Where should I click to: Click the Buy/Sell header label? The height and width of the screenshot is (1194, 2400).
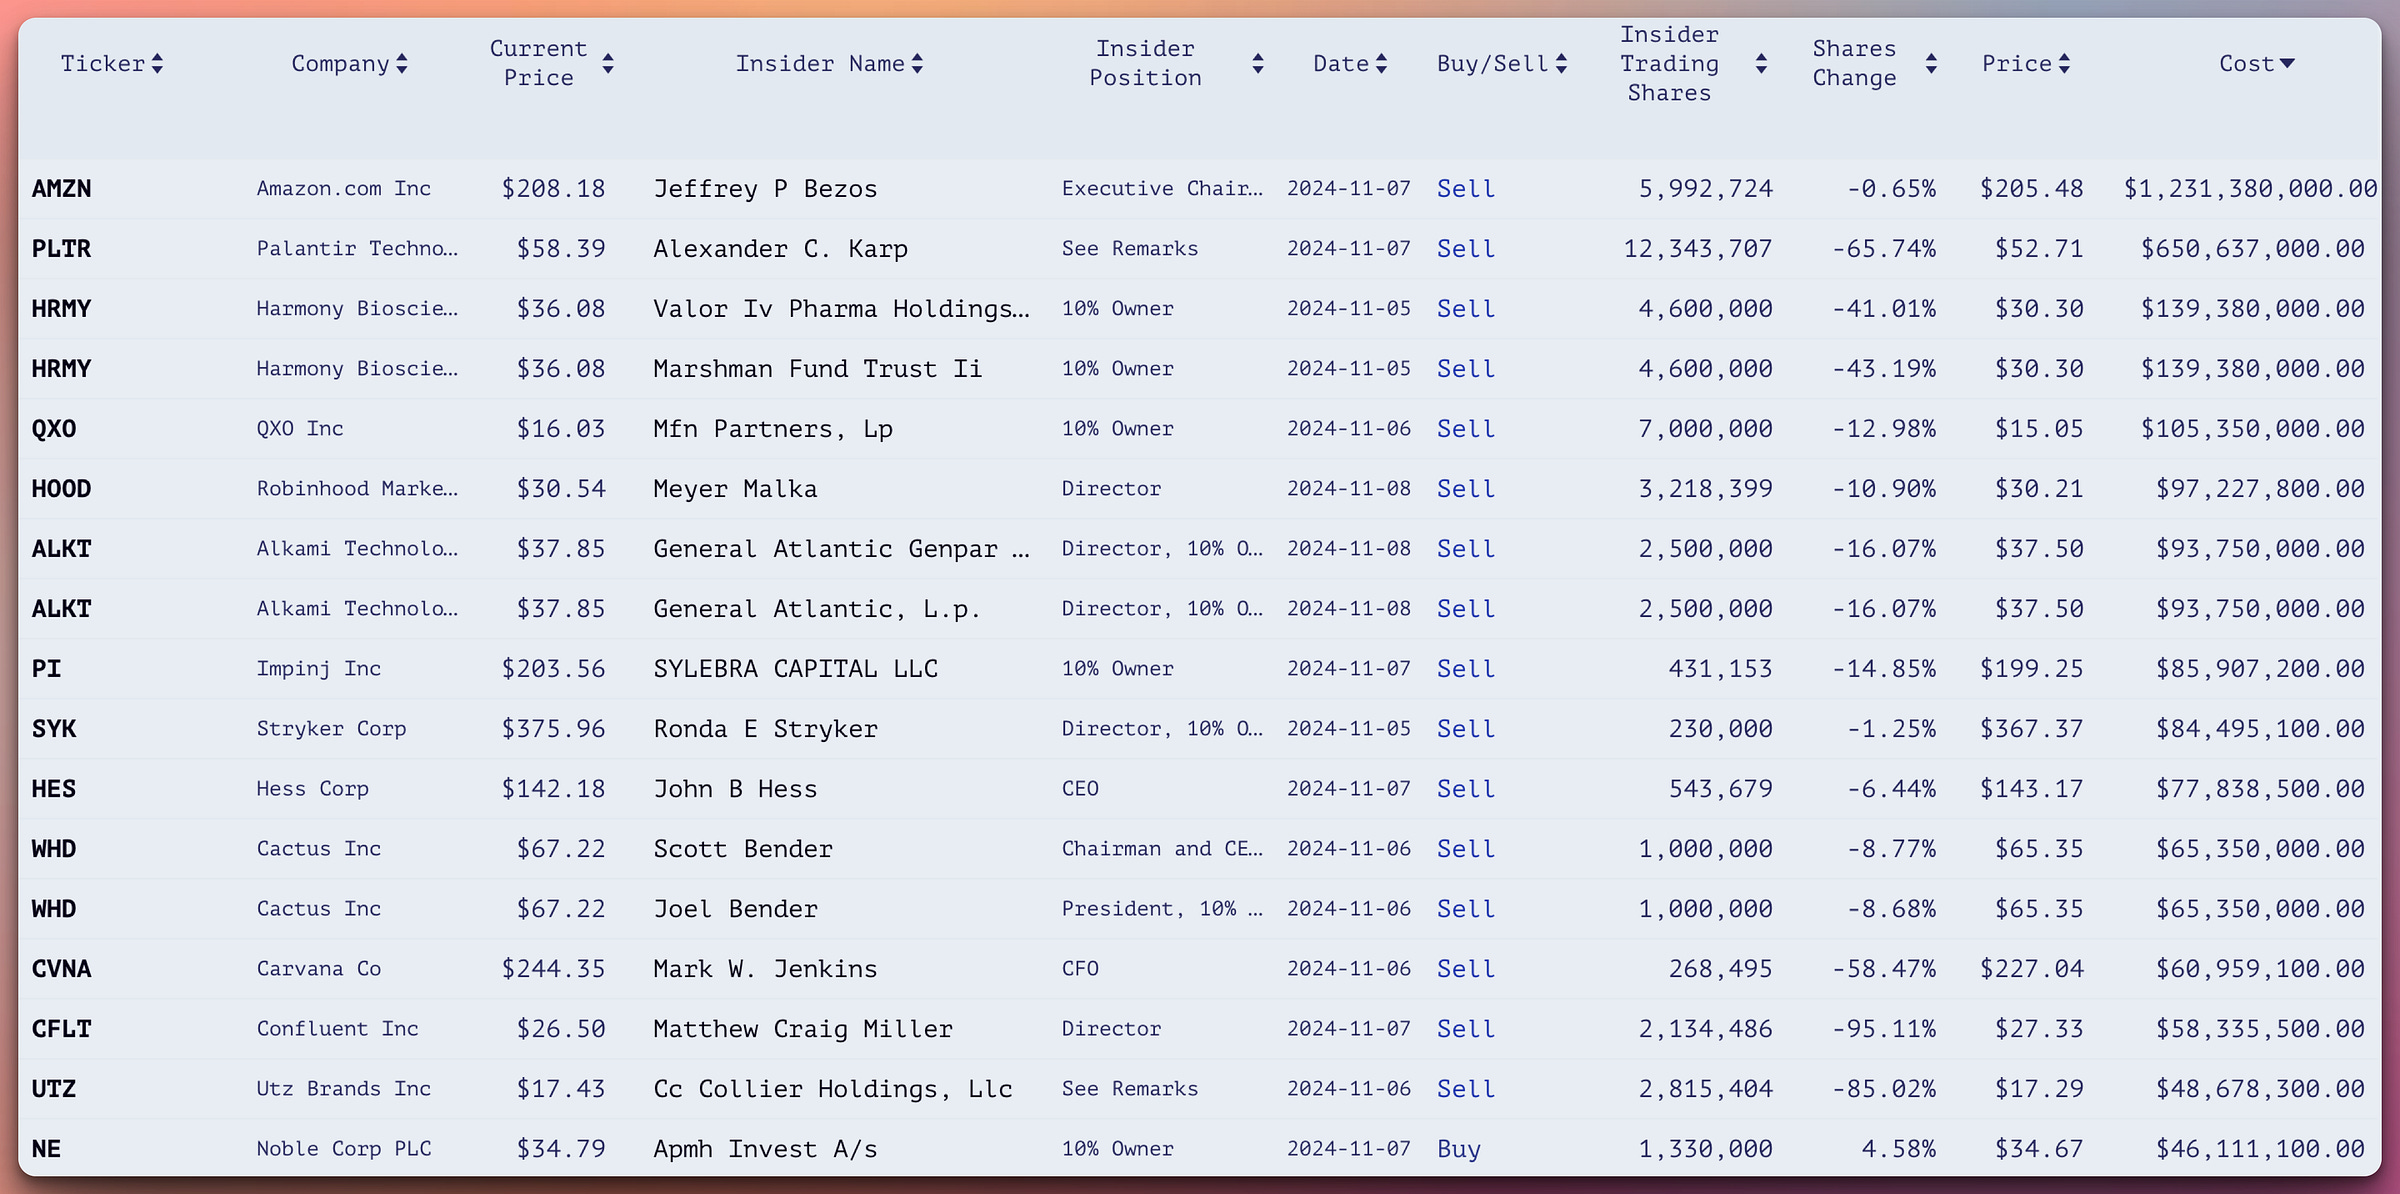tap(1493, 64)
